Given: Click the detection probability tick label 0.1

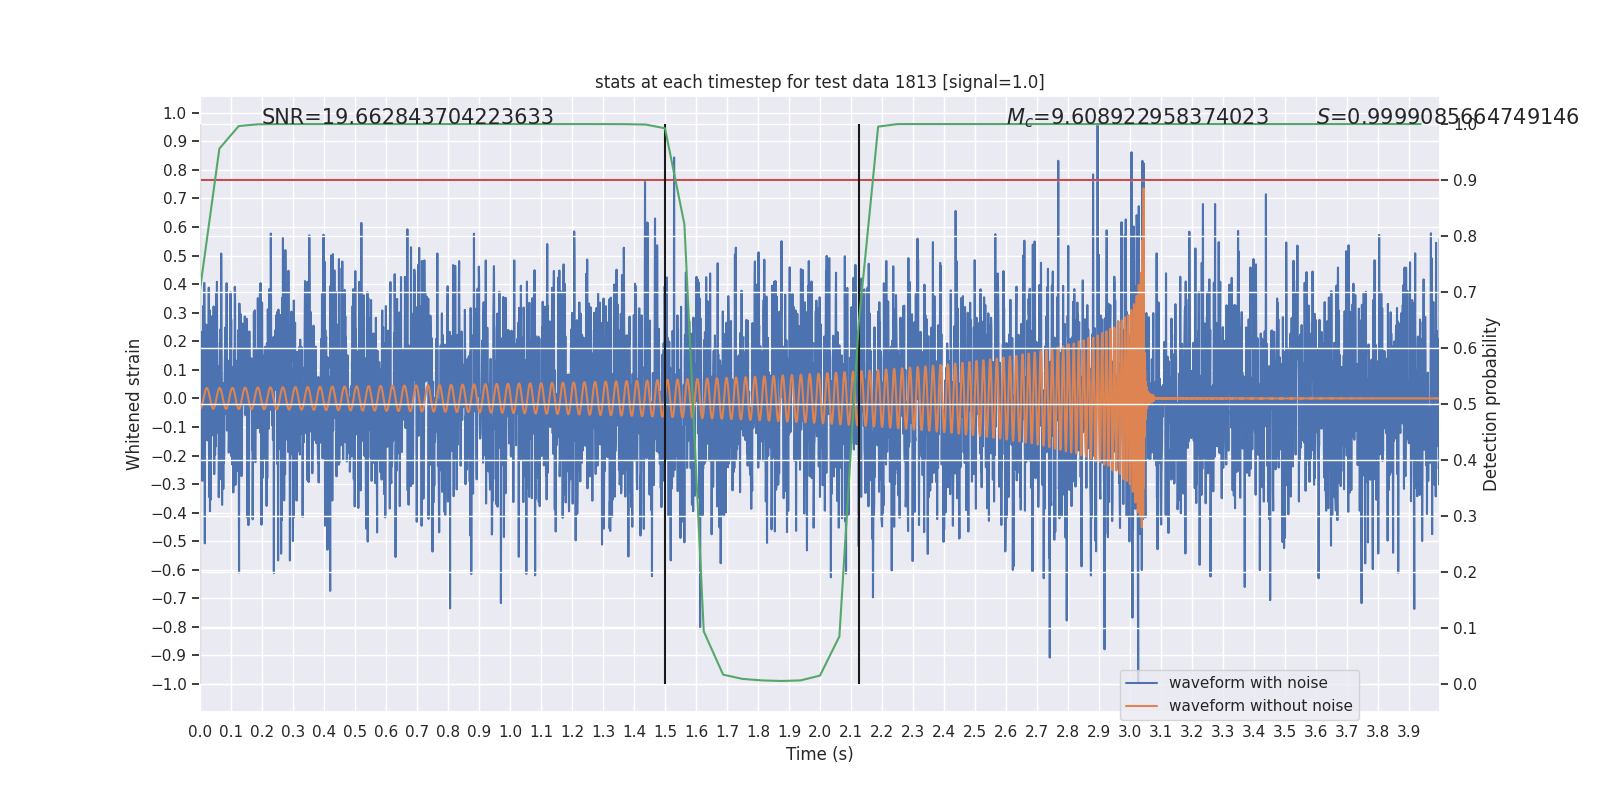Looking at the screenshot, I should [x=1465, y=629].
